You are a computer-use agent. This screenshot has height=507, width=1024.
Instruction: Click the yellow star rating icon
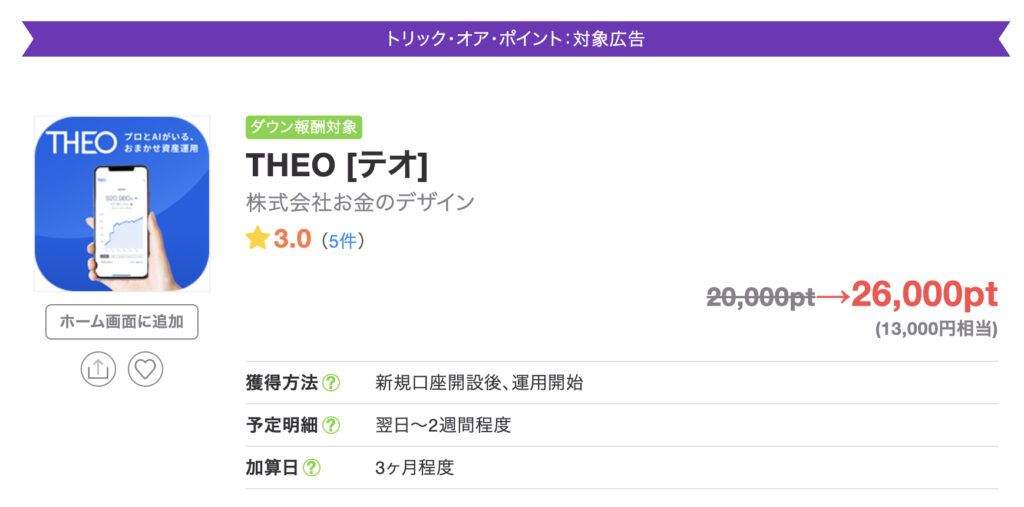(258, 238)
